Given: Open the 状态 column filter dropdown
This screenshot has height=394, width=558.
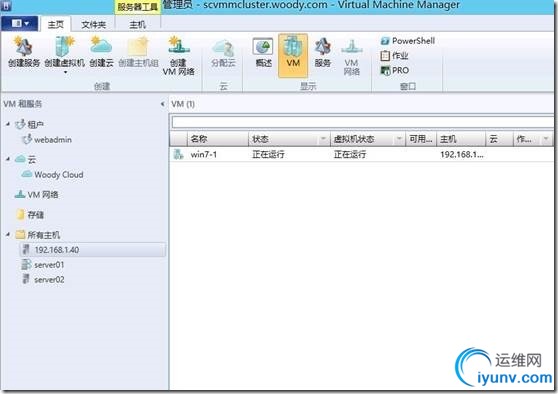Looking at the screenshot, I should tap(323, 139).
